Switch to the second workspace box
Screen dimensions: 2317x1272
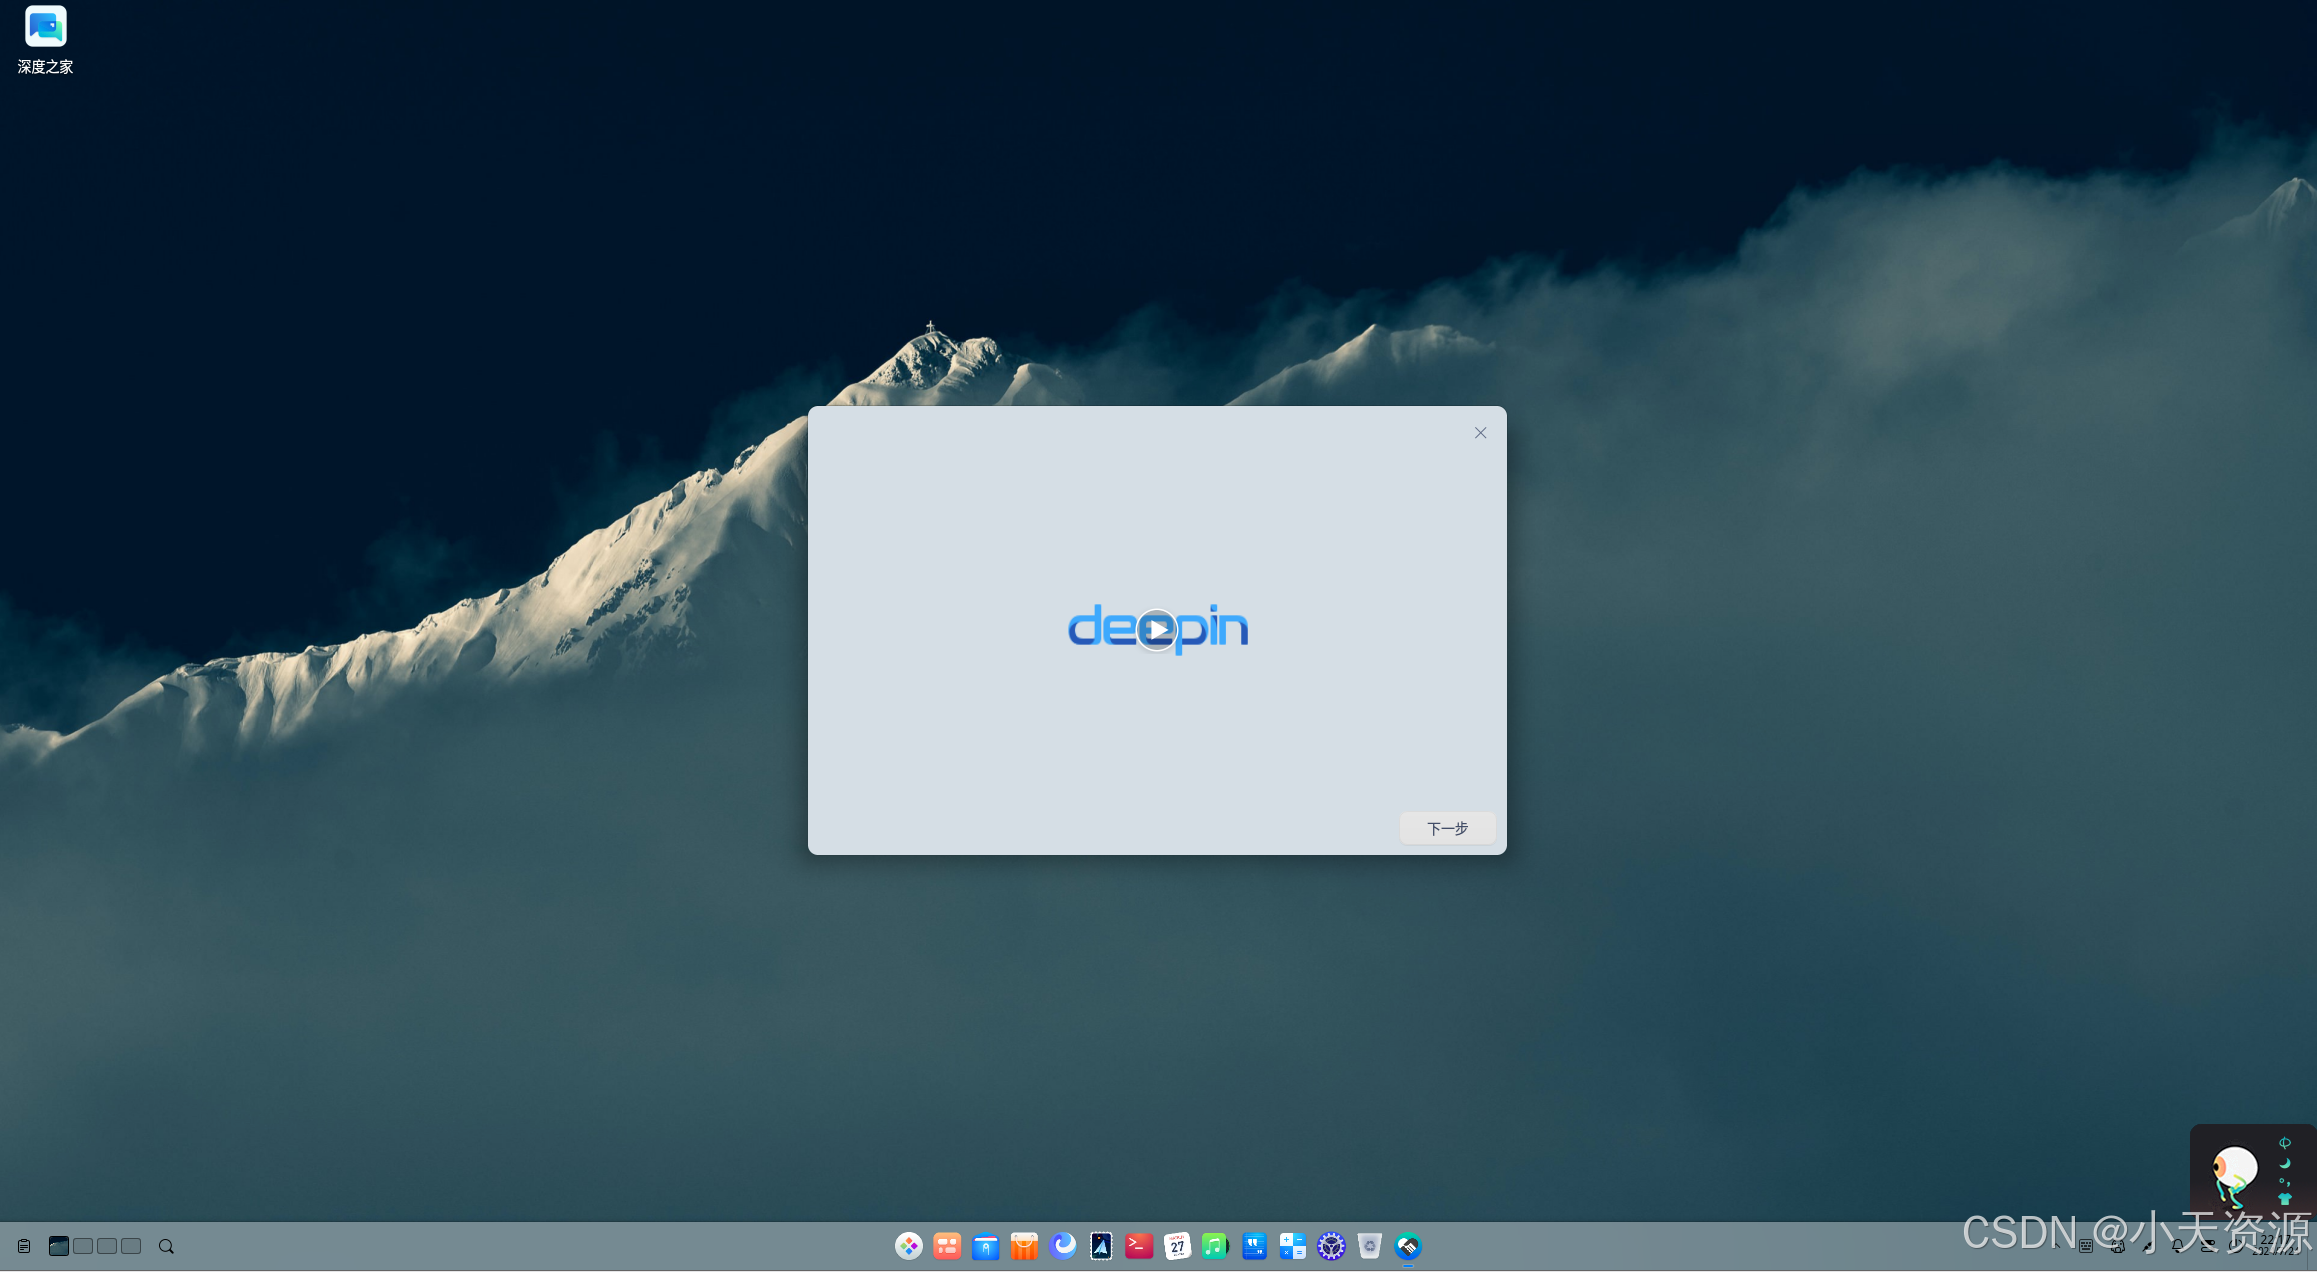pos(83,1246)
